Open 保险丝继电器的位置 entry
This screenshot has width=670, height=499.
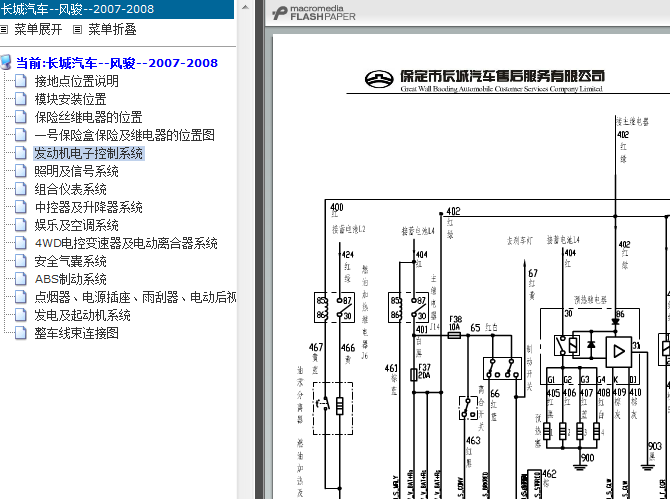[x=88, y=117]
